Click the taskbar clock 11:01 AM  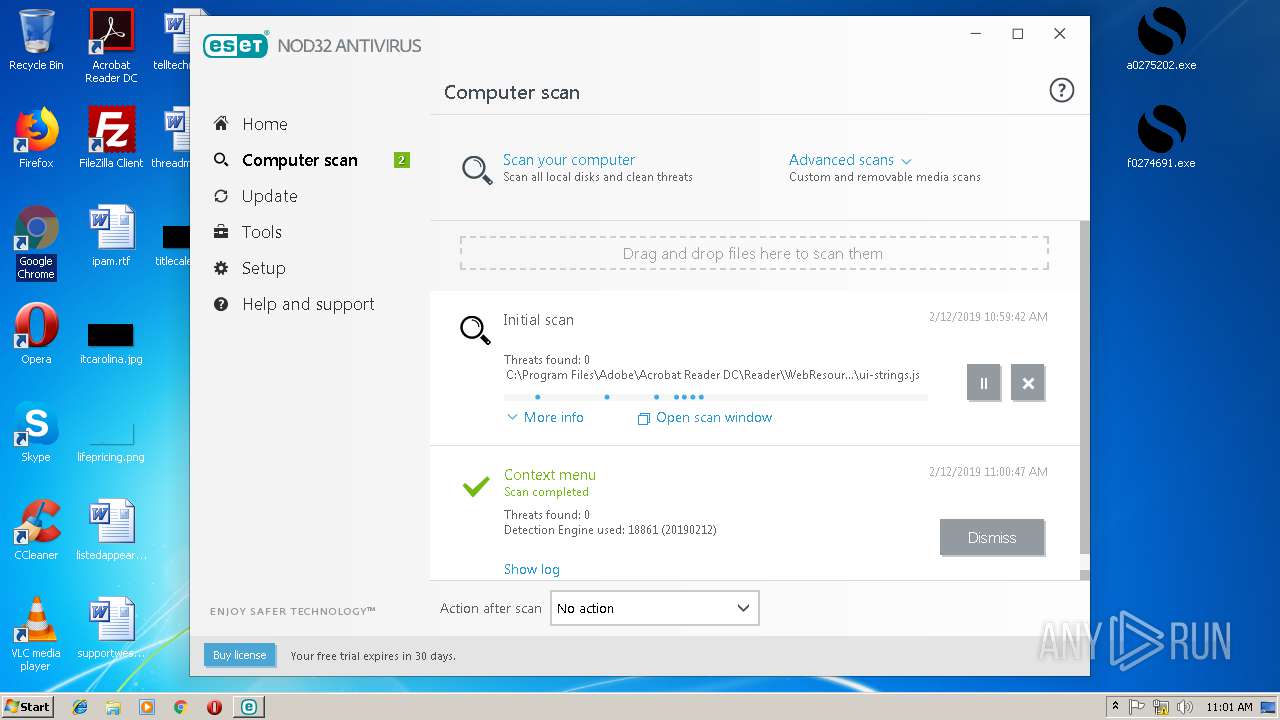[x=1229, y=707]
